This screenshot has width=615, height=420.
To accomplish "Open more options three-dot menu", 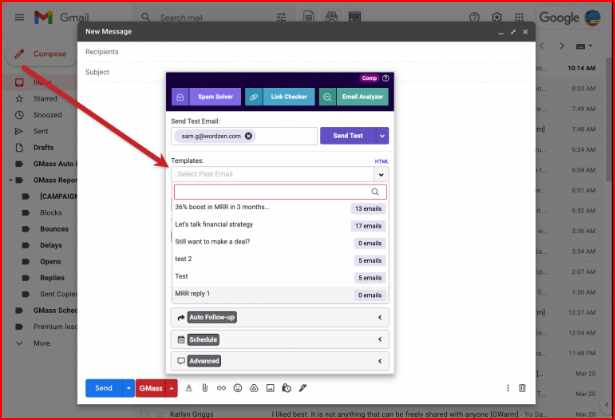I will pyautogui.click(x=508, y=388).
